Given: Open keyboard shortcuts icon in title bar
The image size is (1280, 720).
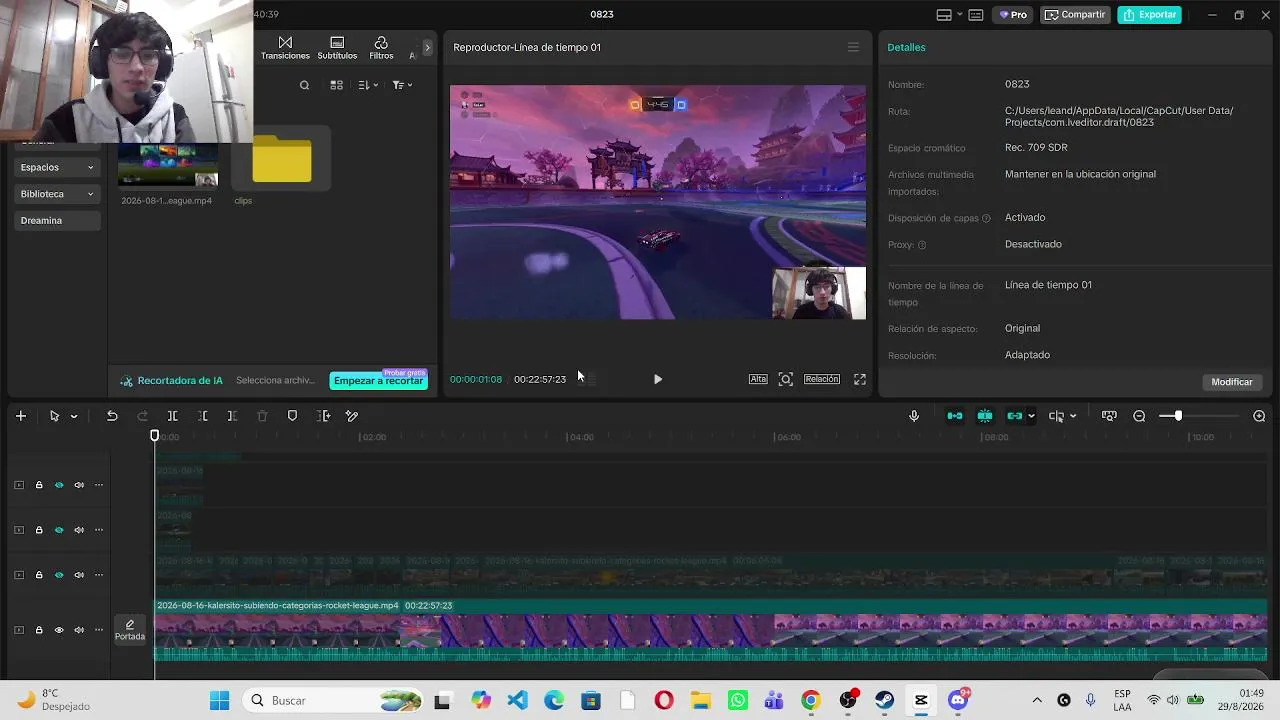Looking at the screenshot, I should click(975, 15).
